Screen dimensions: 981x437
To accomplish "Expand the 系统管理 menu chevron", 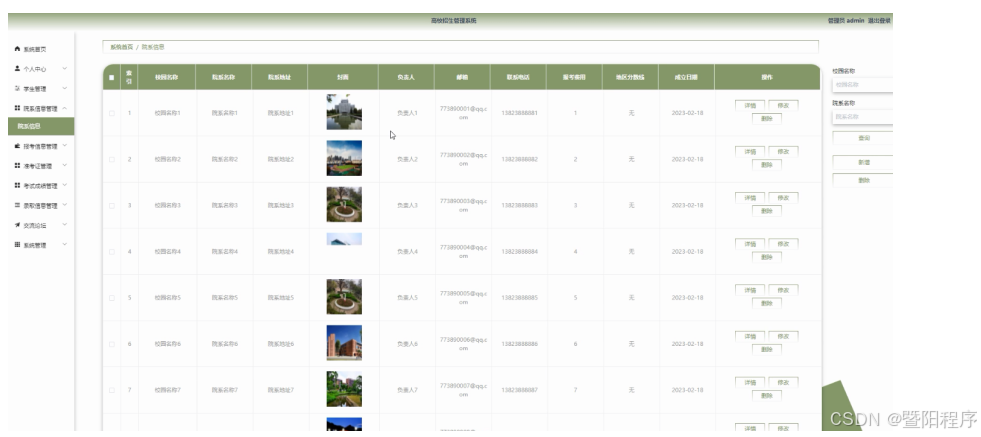I will pos(64,245).
